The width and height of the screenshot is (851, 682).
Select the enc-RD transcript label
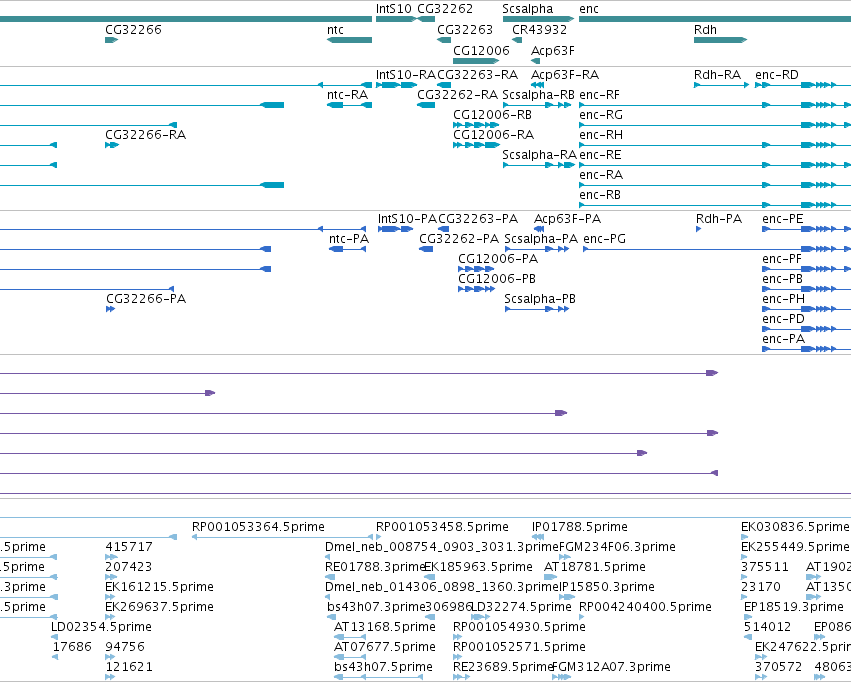[x=777, y=74]
